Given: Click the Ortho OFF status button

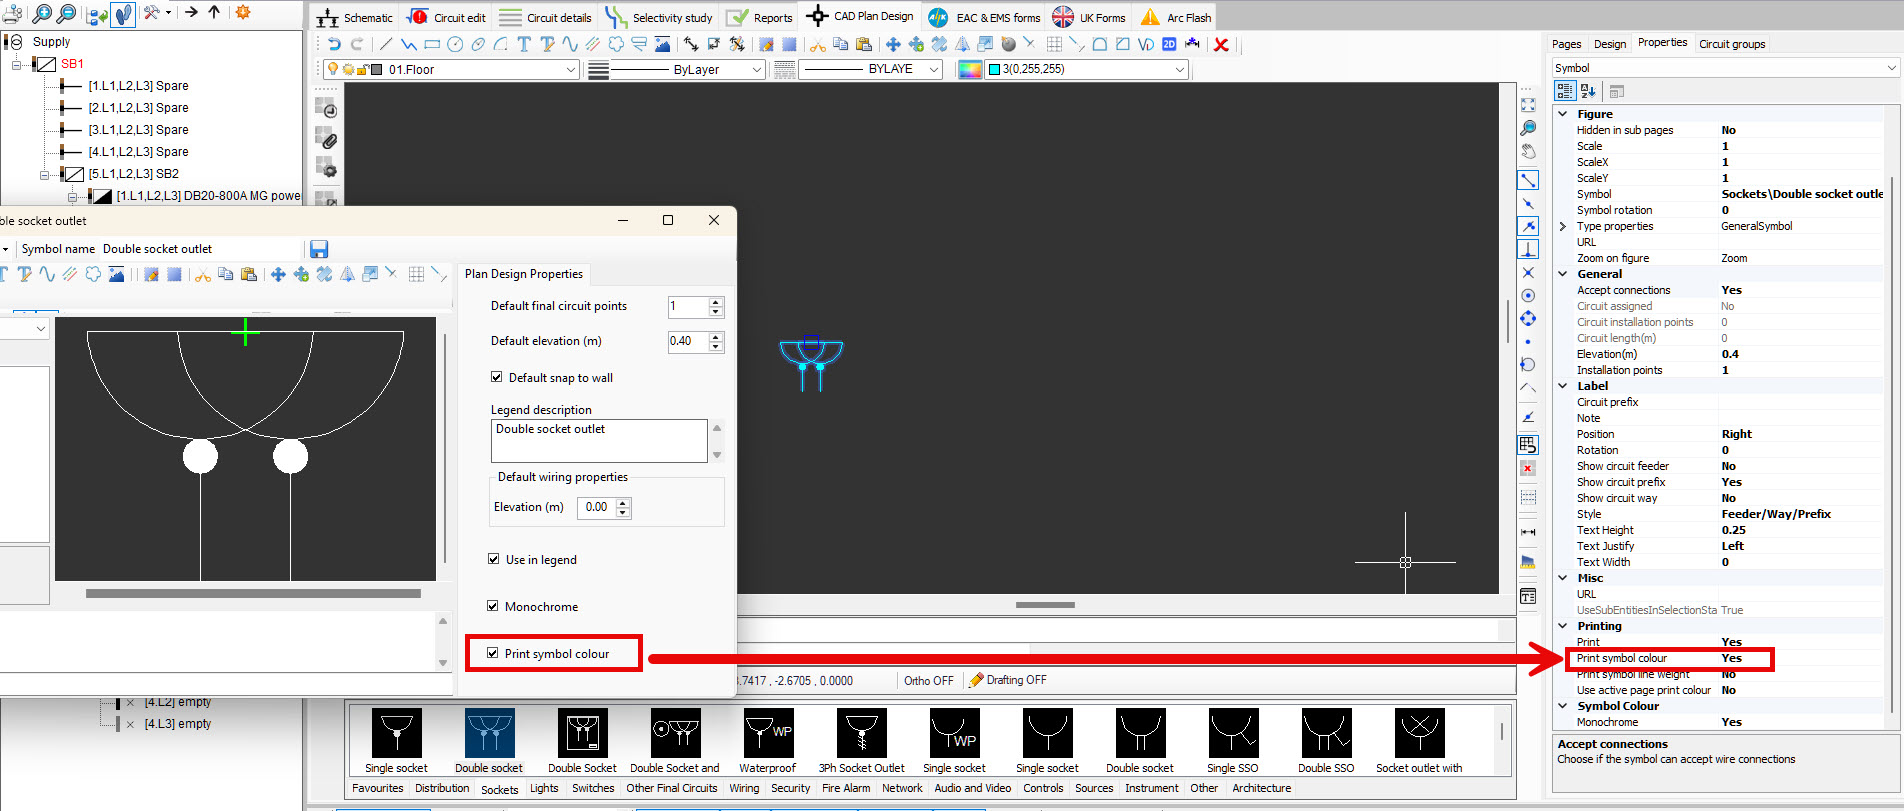Looking at the screenshot, I should (928, 680).
